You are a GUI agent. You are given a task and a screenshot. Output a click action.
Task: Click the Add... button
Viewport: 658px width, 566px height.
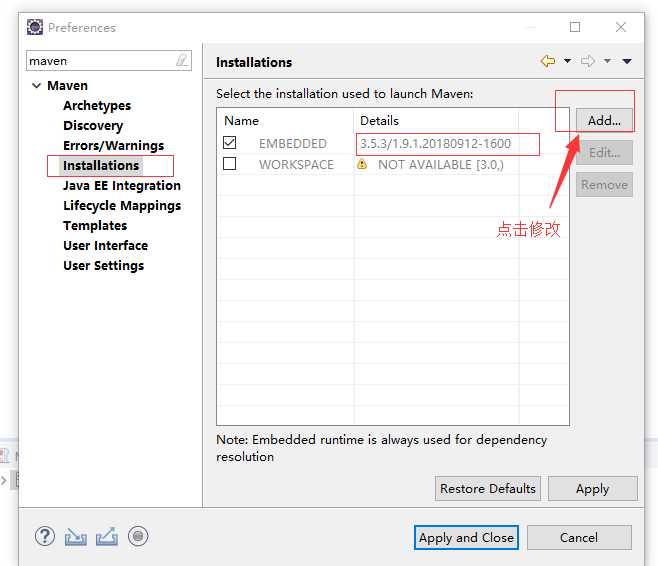(604, 120)
